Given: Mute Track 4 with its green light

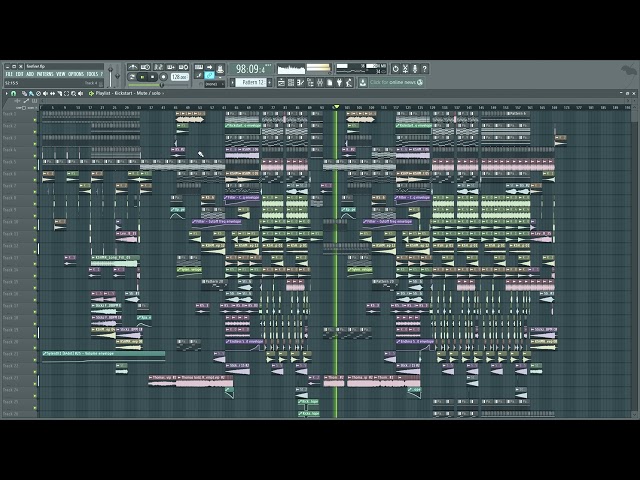Looking at the screenshot, I should pos(35,156).
